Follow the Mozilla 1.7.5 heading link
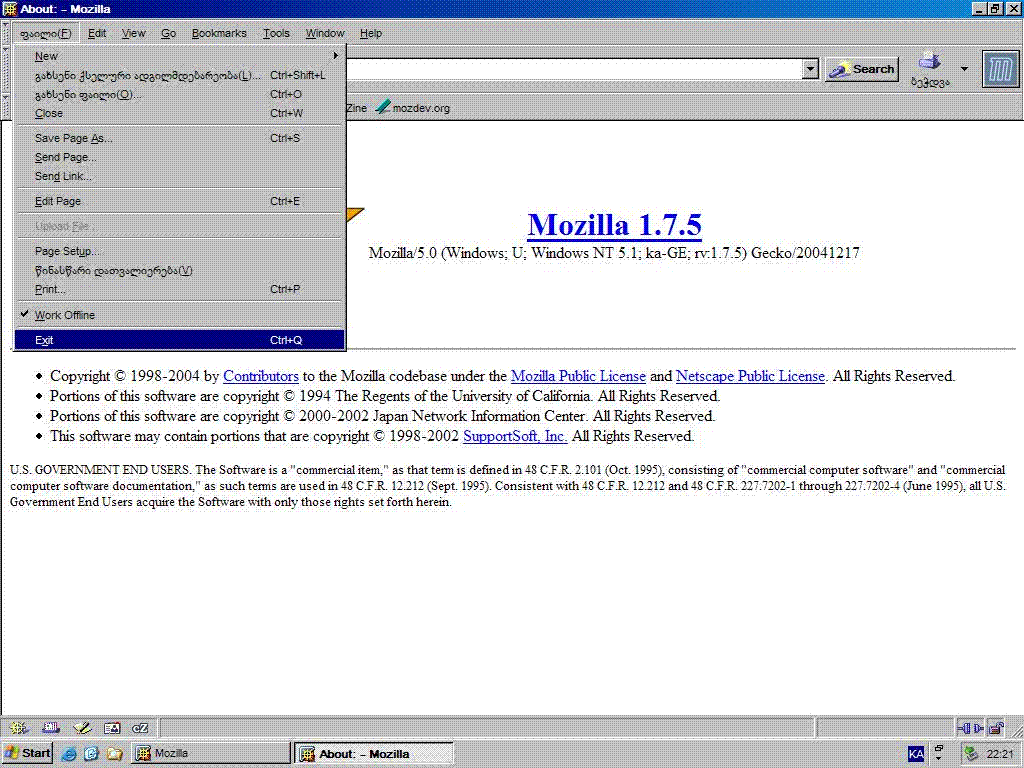1024x768 pixels. tap(615, 225)
